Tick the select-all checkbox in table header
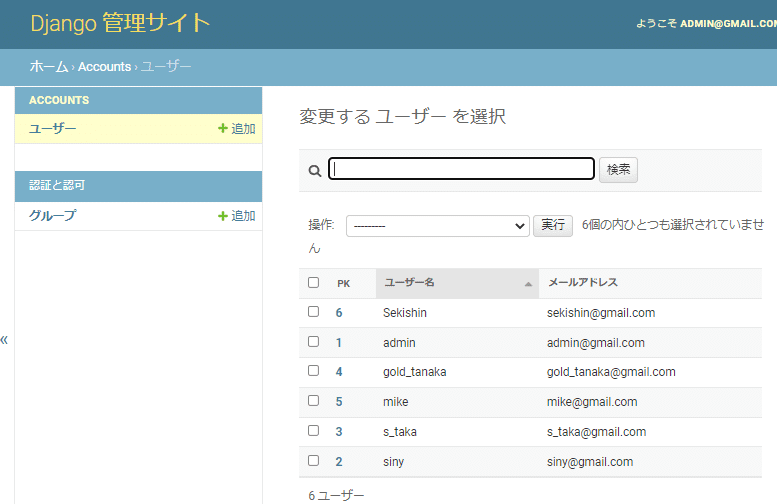 (313, 282)
